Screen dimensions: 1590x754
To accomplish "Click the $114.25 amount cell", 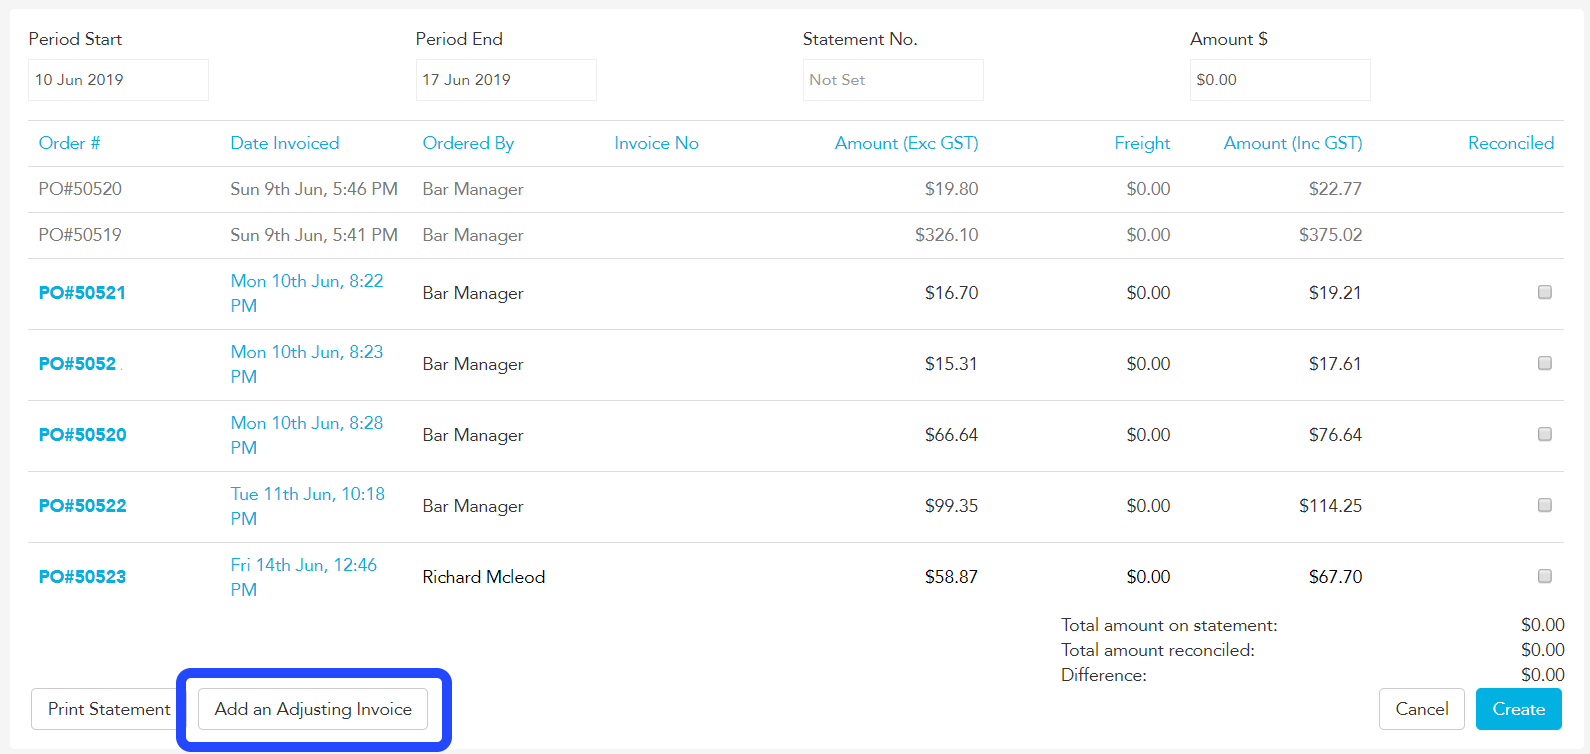I will pyautogui.click(x=1330, y=506).
